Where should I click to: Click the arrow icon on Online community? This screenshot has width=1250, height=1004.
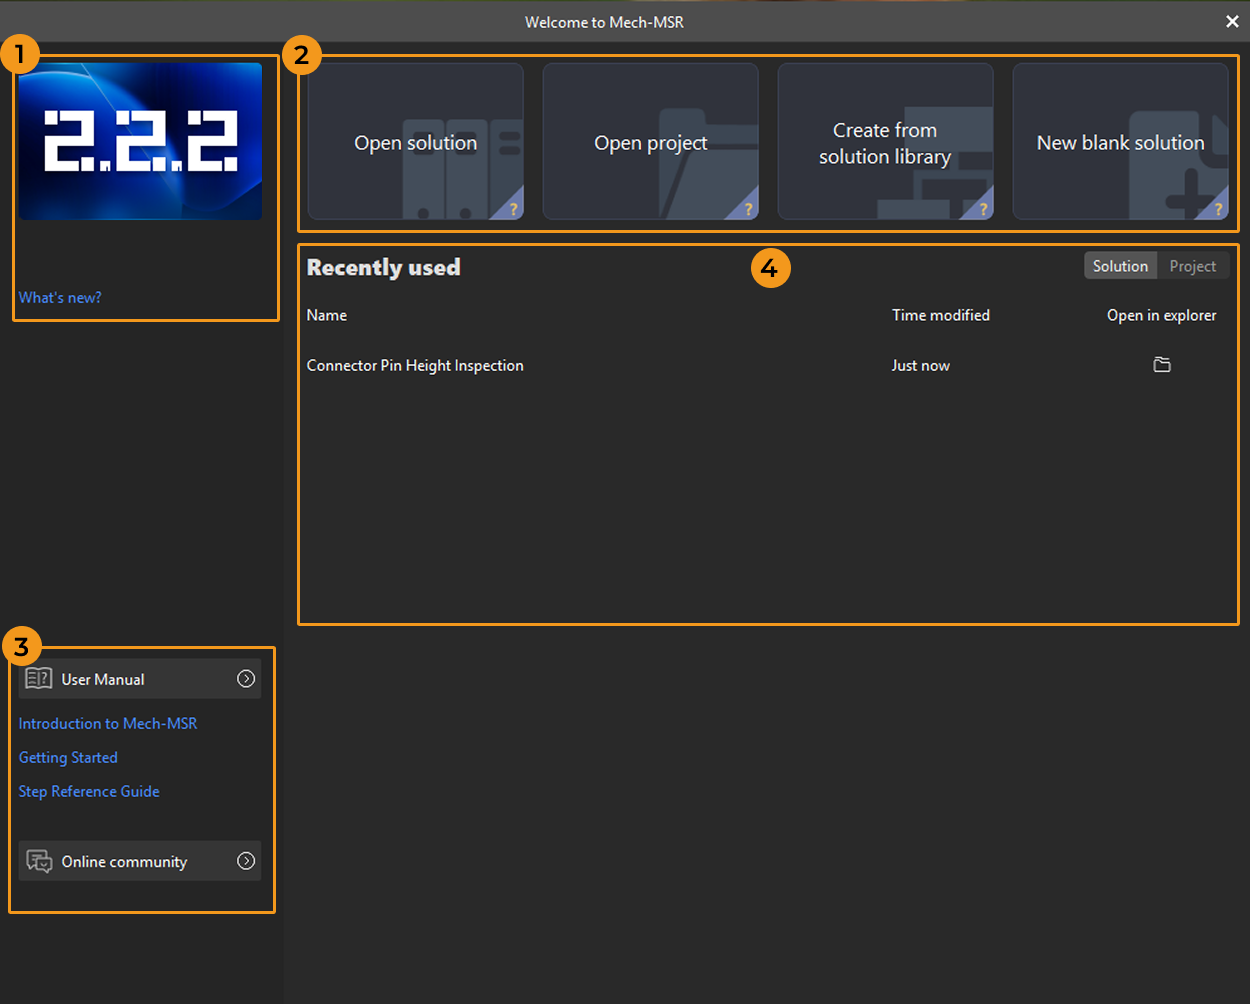tap(246, 861)
